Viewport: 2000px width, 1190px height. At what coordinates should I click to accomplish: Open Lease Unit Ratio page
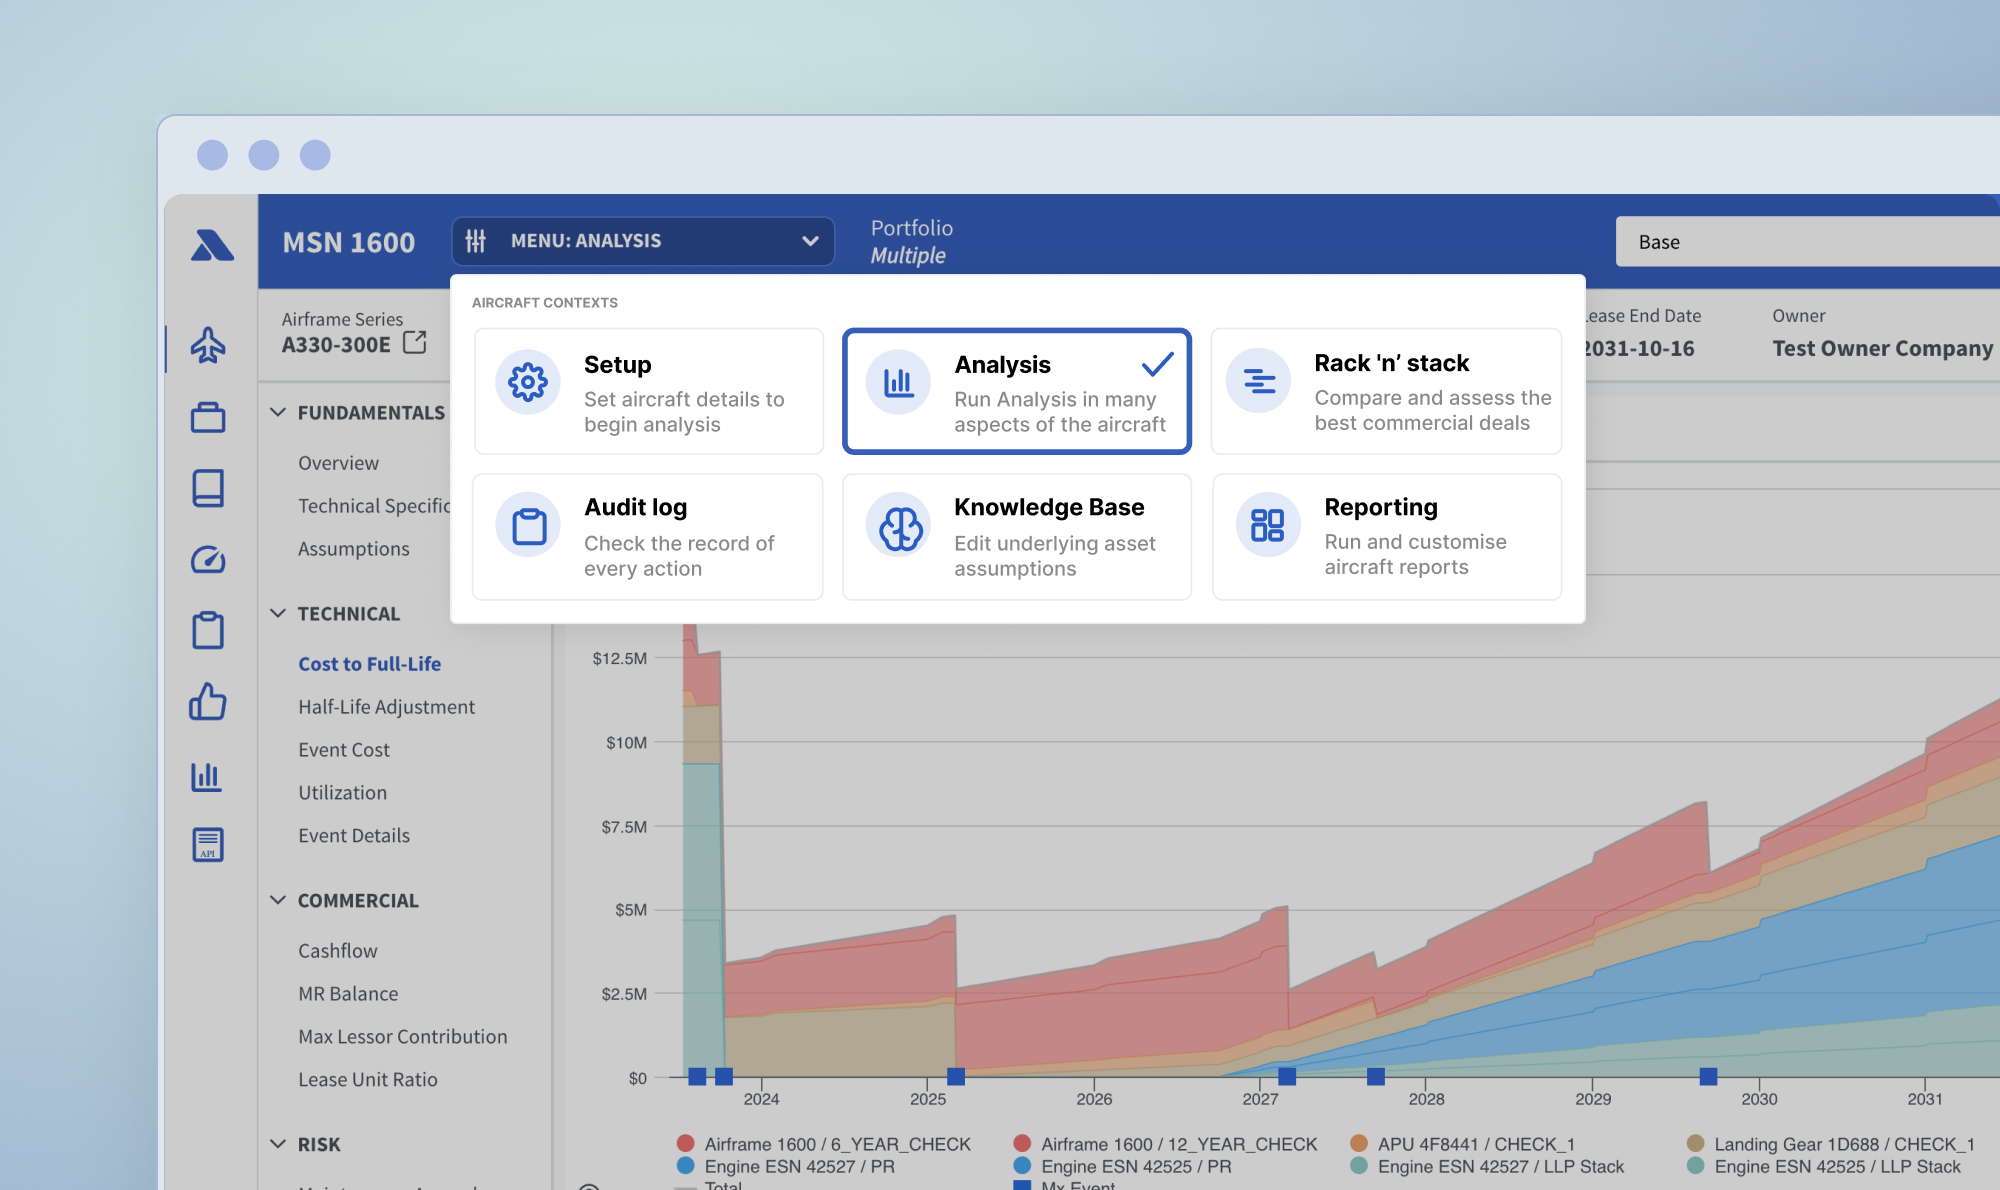point(368,1080)
